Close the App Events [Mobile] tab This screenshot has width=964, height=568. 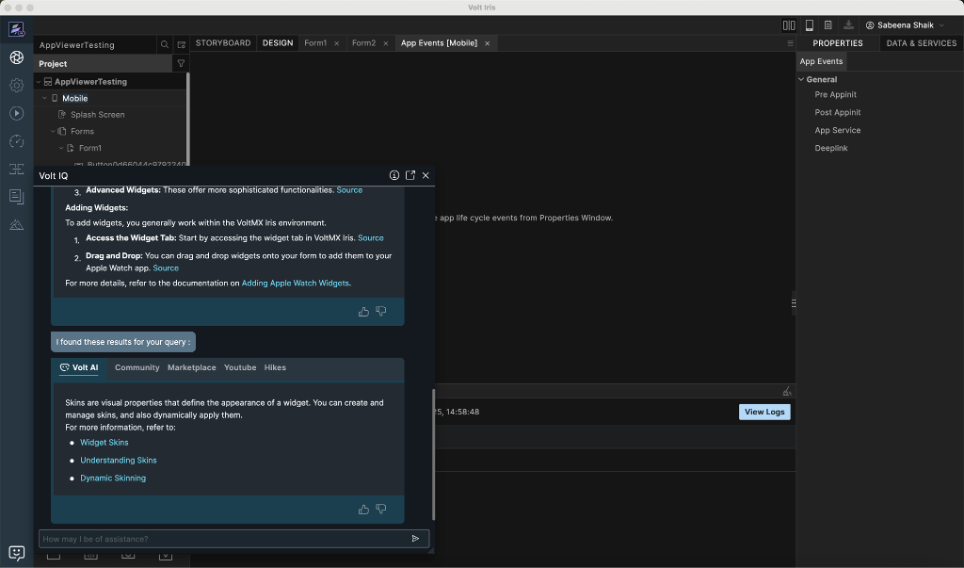[487, 44]
